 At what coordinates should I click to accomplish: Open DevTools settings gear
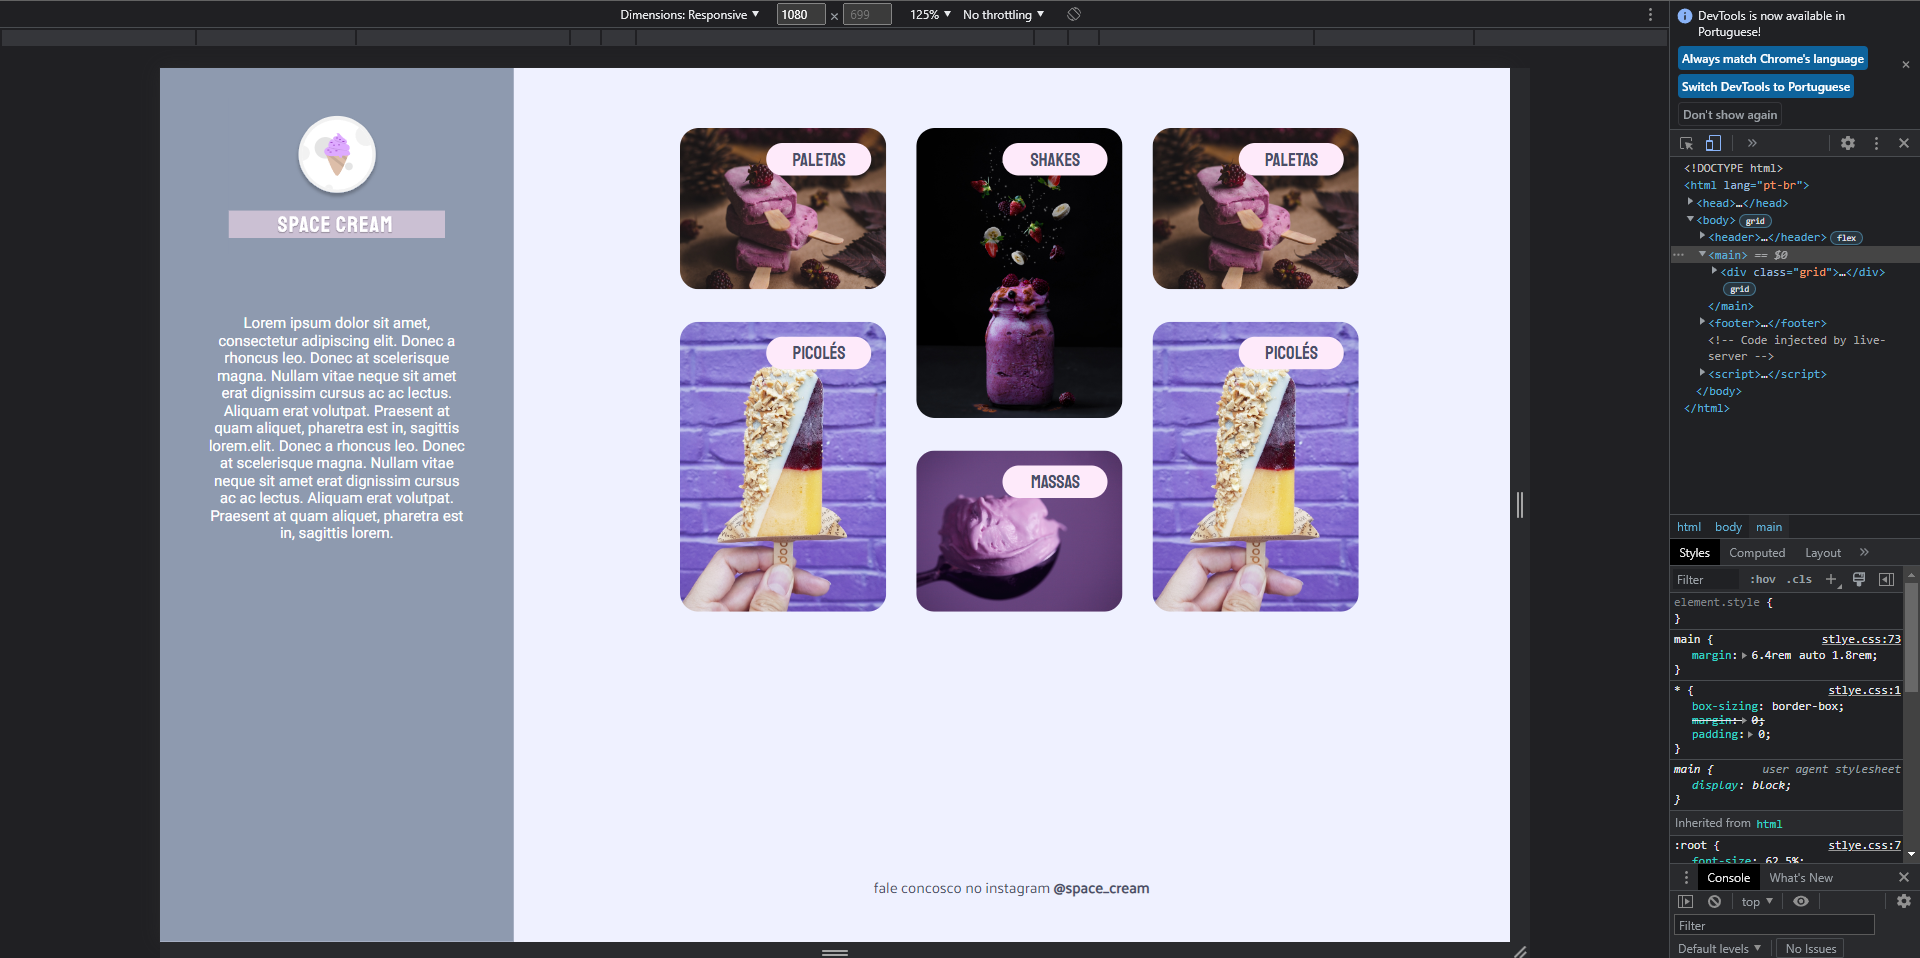tap(1848, 143)
